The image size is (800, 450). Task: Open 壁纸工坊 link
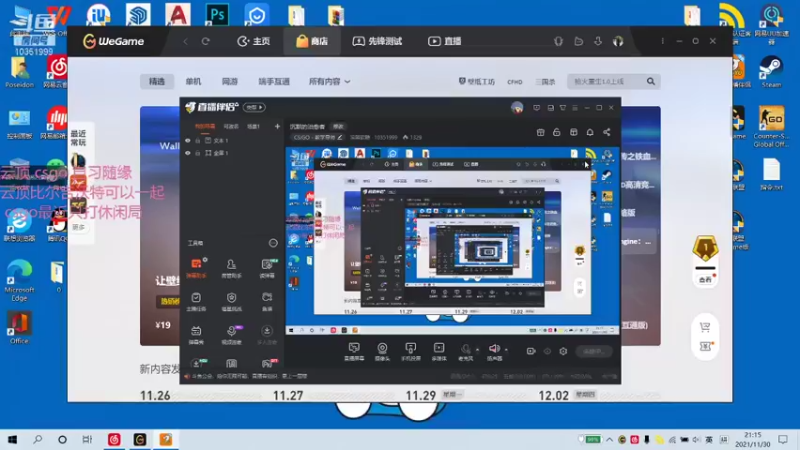477,82
